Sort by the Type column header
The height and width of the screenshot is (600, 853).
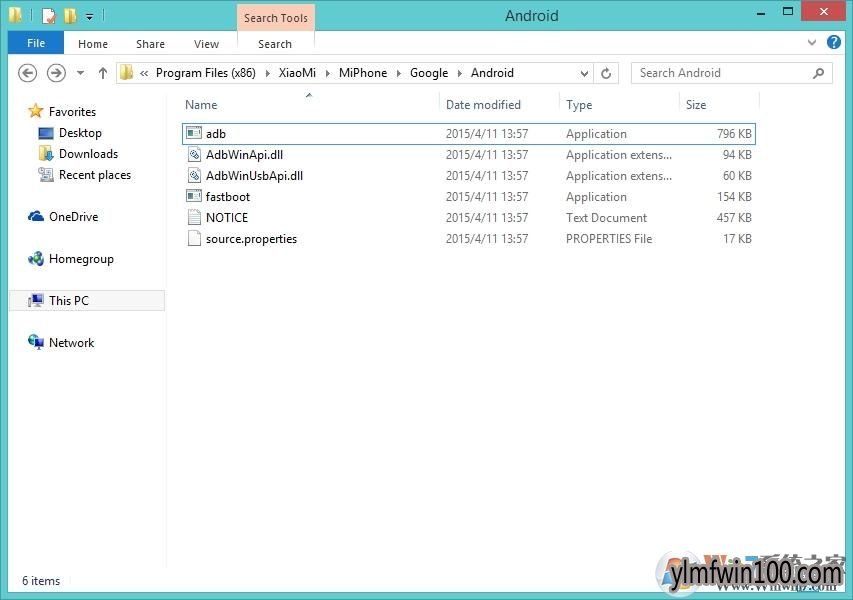579,104
